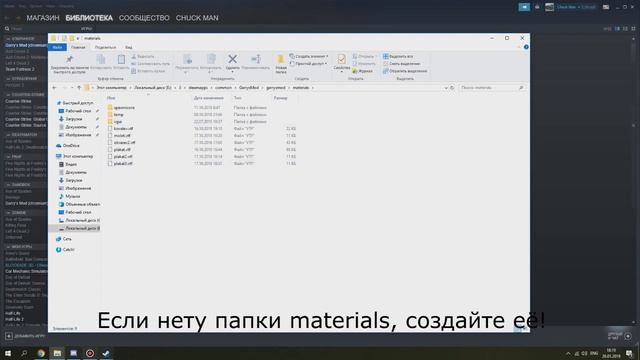640x360 pixels.
Task: Open Копировать в dropdown
Action: tap(211, 64)
